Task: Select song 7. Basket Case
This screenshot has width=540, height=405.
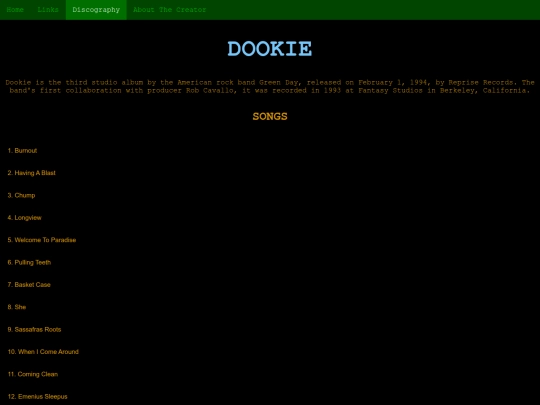Action: (29, 285)
